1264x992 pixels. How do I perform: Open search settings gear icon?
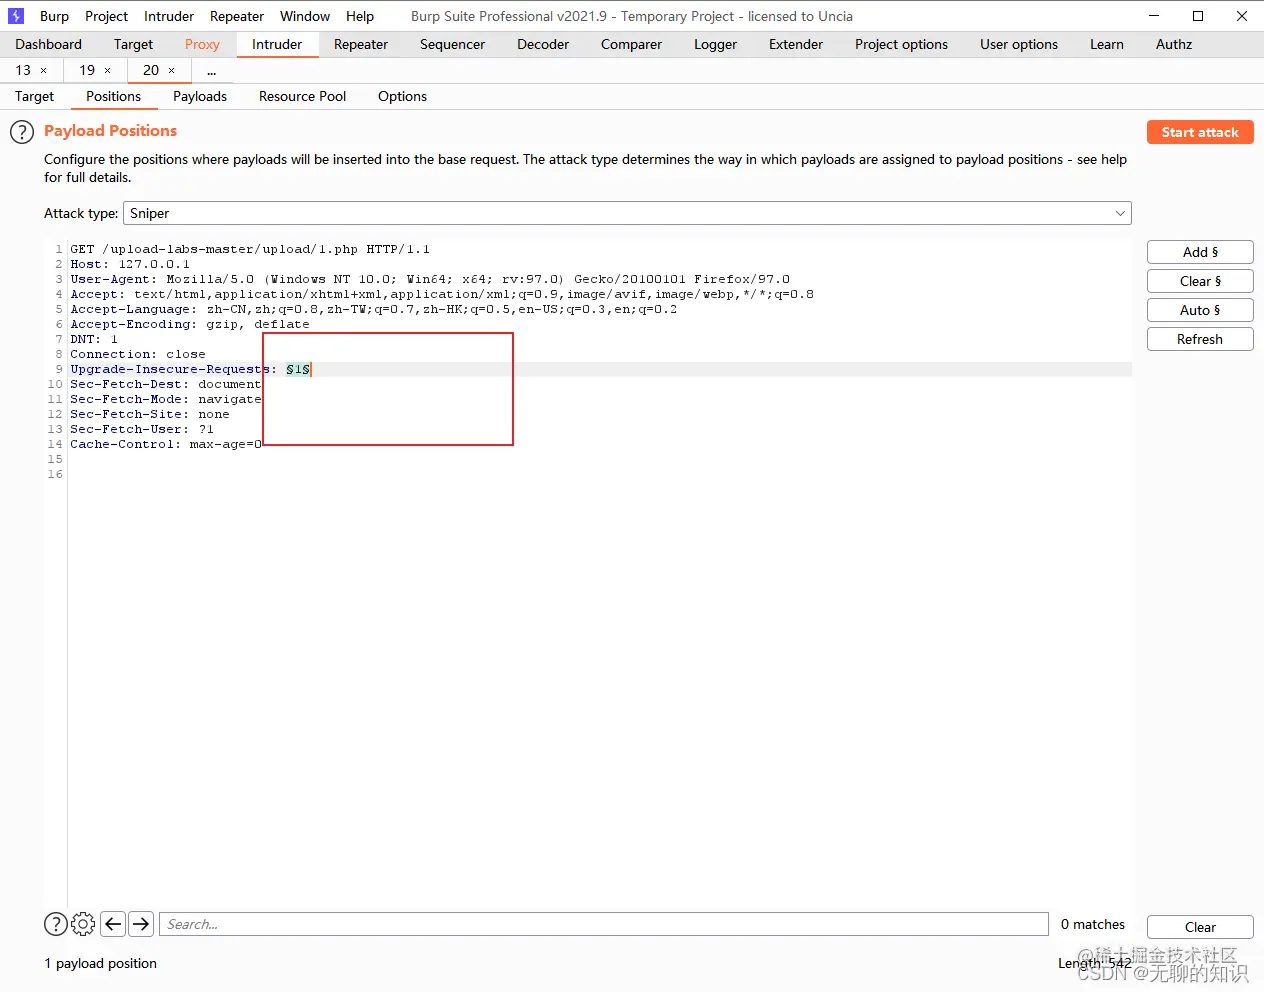84,924
